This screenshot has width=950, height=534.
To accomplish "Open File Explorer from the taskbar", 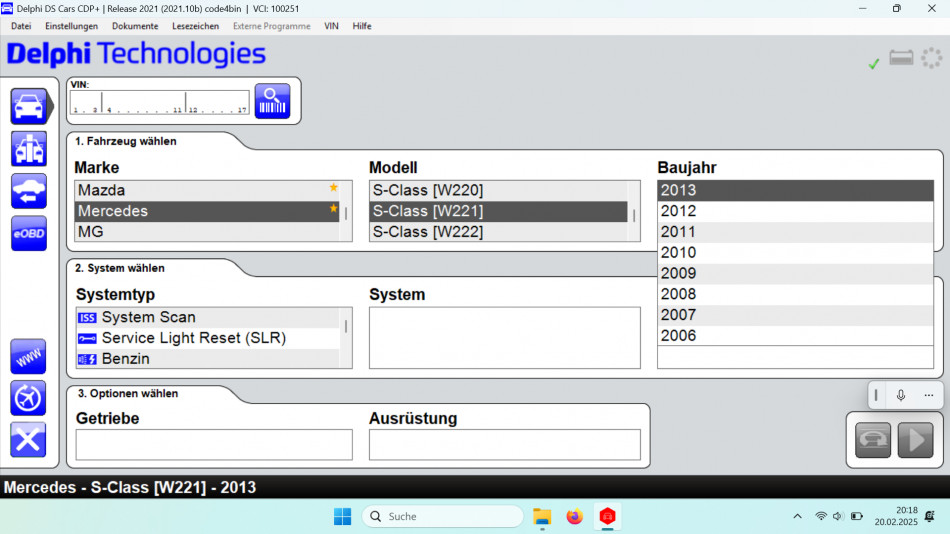I will tap(542, 516).
